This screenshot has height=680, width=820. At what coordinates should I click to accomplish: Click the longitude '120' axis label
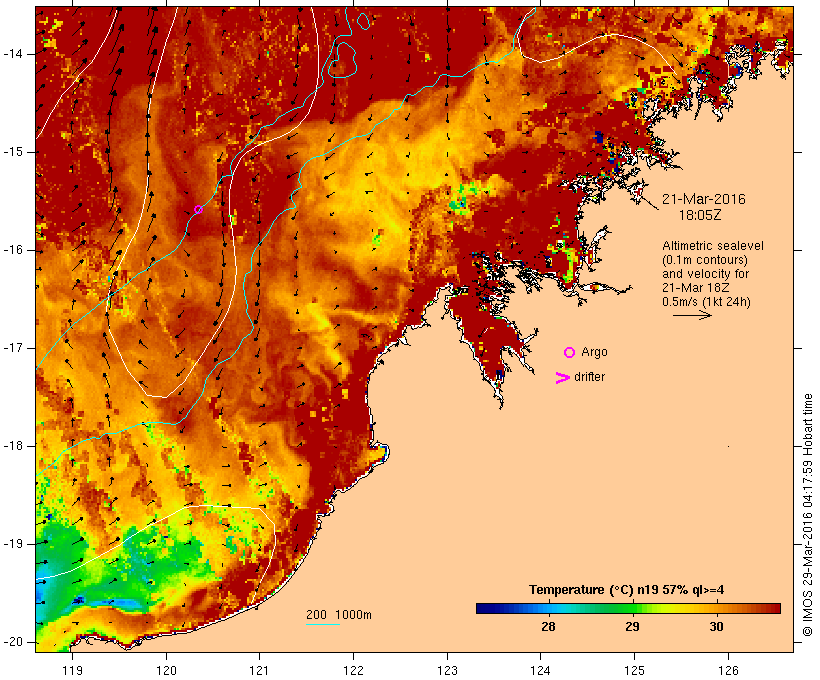[166, 670]
